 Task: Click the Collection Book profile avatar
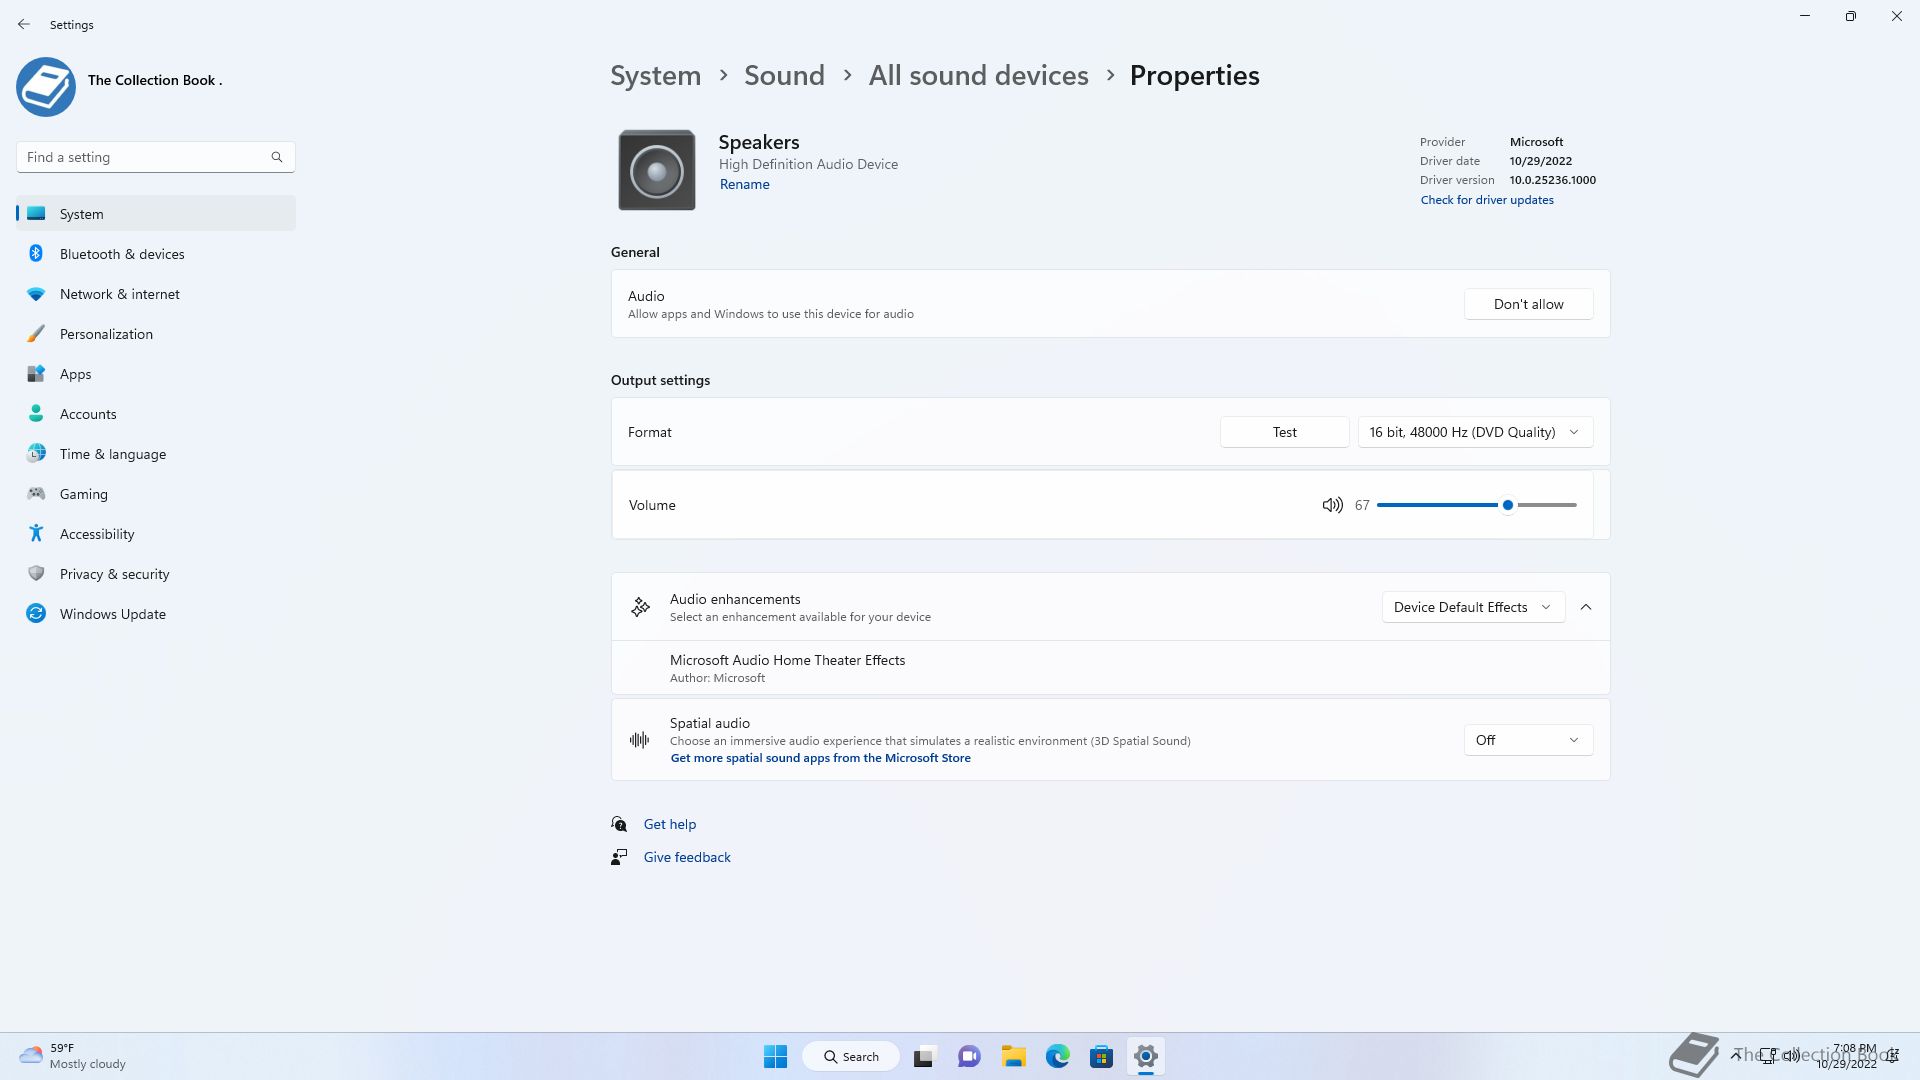coord(46,87)
